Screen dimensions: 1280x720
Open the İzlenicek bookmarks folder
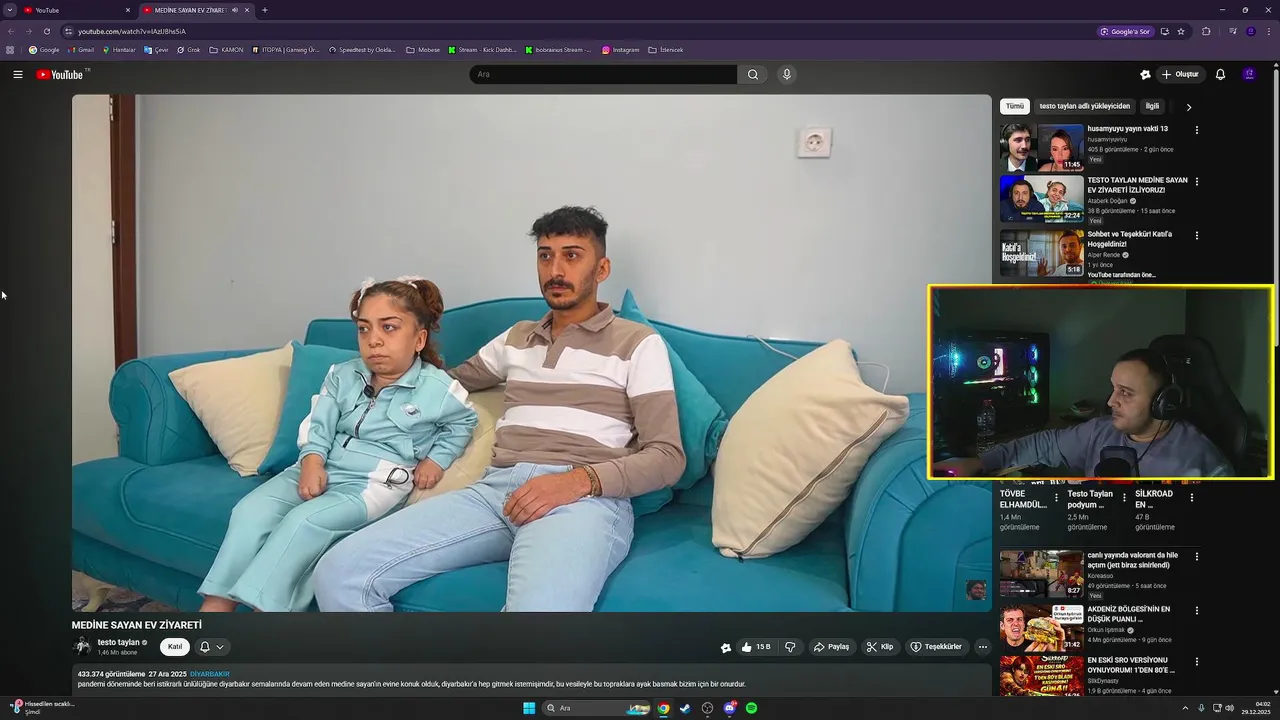point(666,50)
